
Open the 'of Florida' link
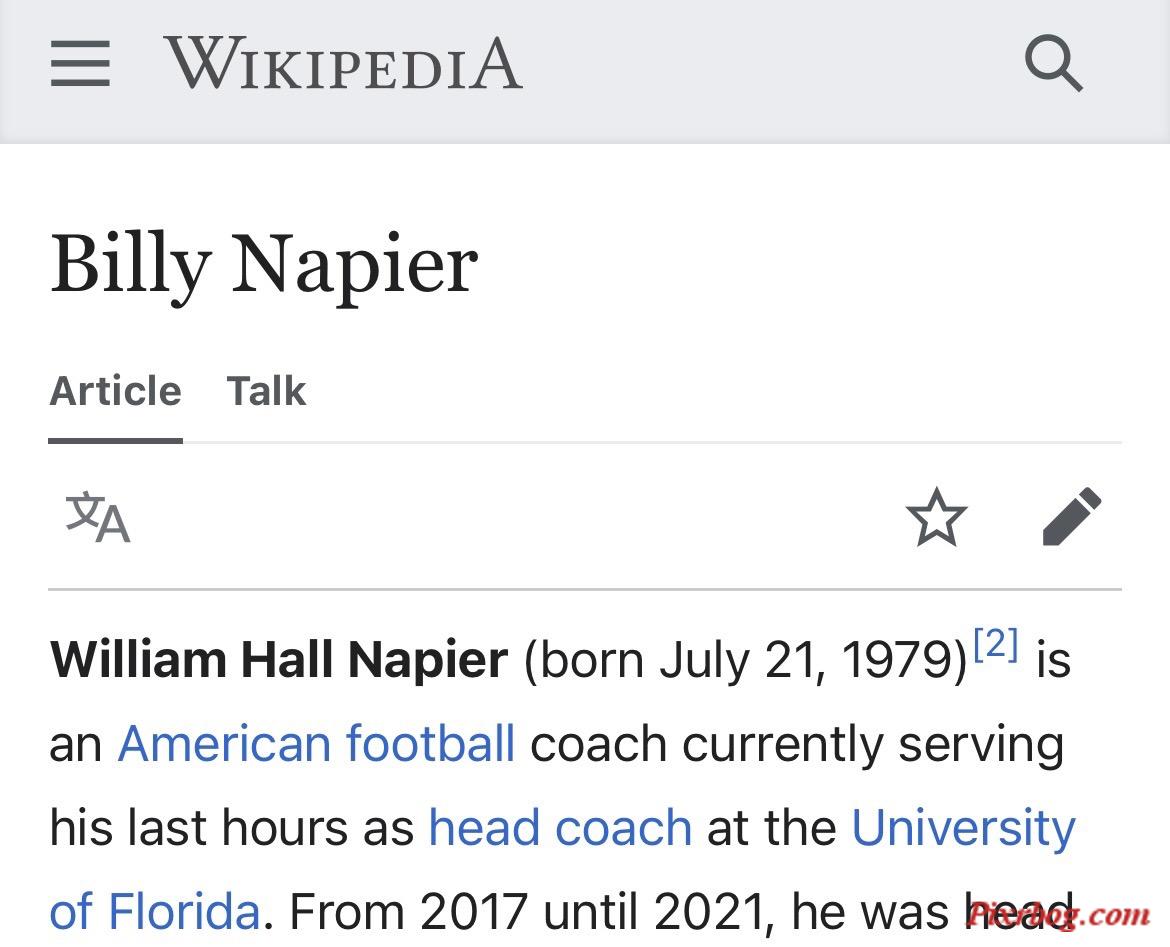154,911
